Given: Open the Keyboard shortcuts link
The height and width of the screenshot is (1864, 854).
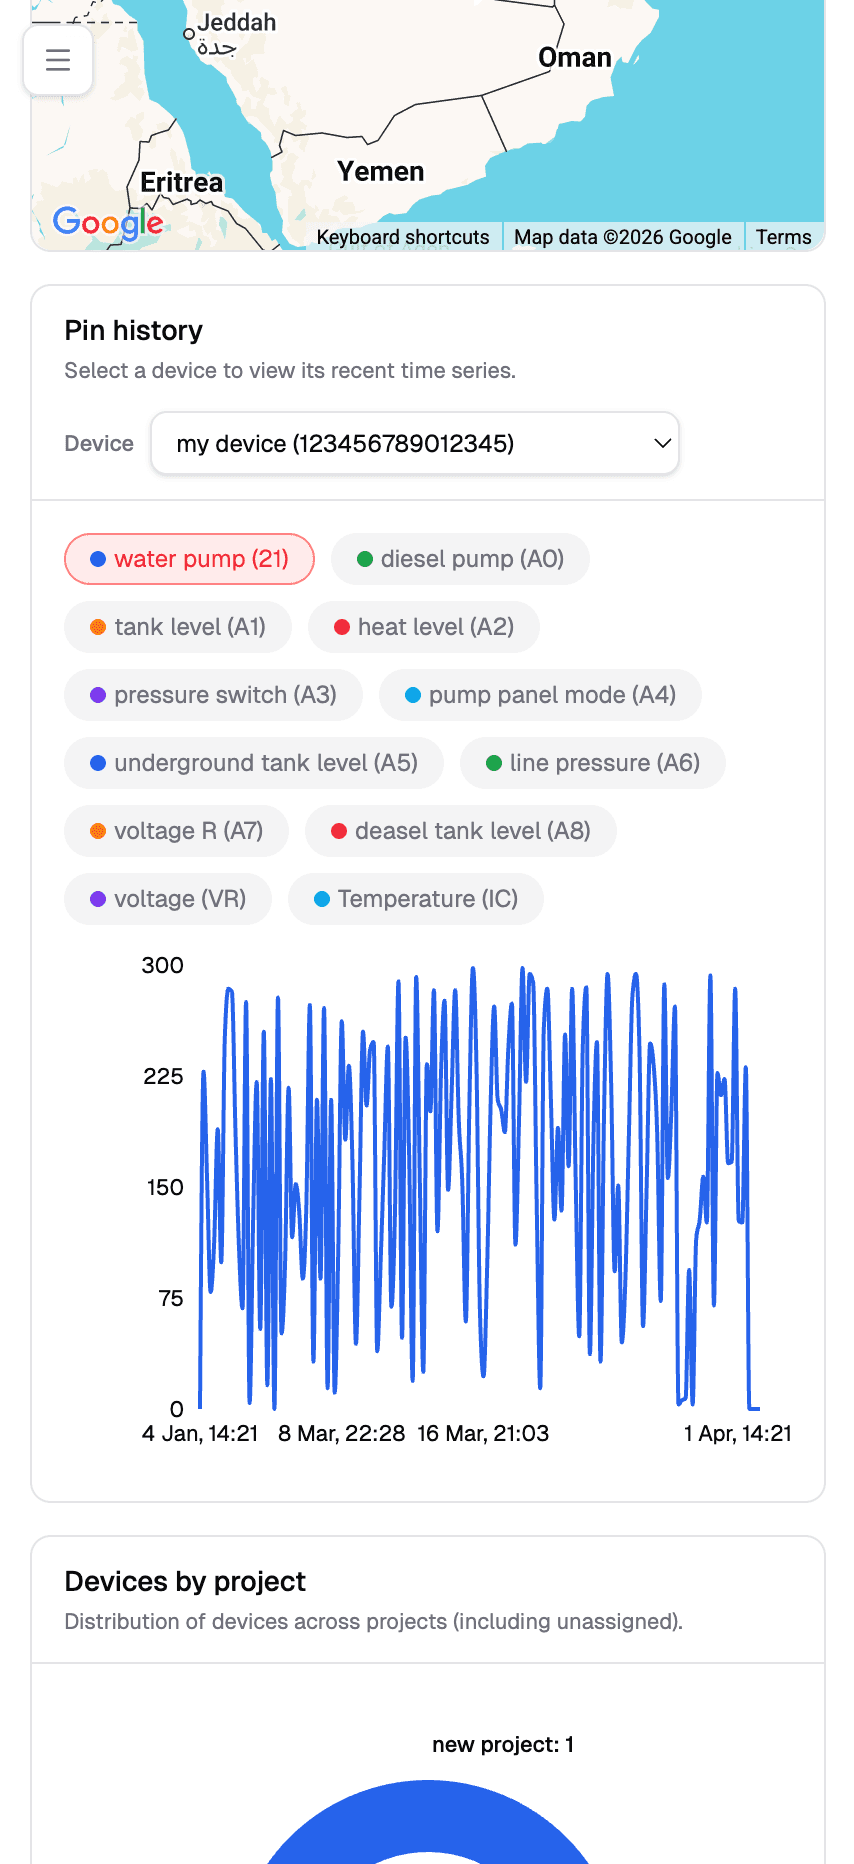Looking at the screenshot, I should pos(401,237).
